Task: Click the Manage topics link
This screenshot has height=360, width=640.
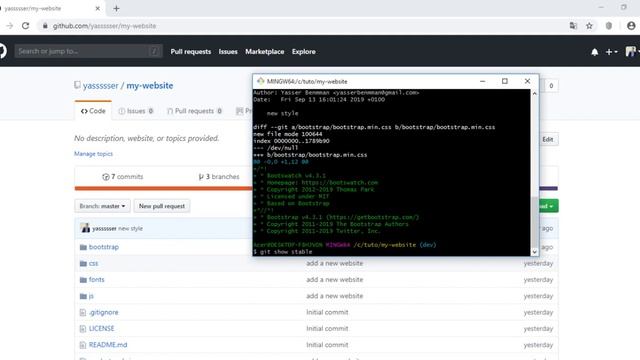Action: point(93,154)
